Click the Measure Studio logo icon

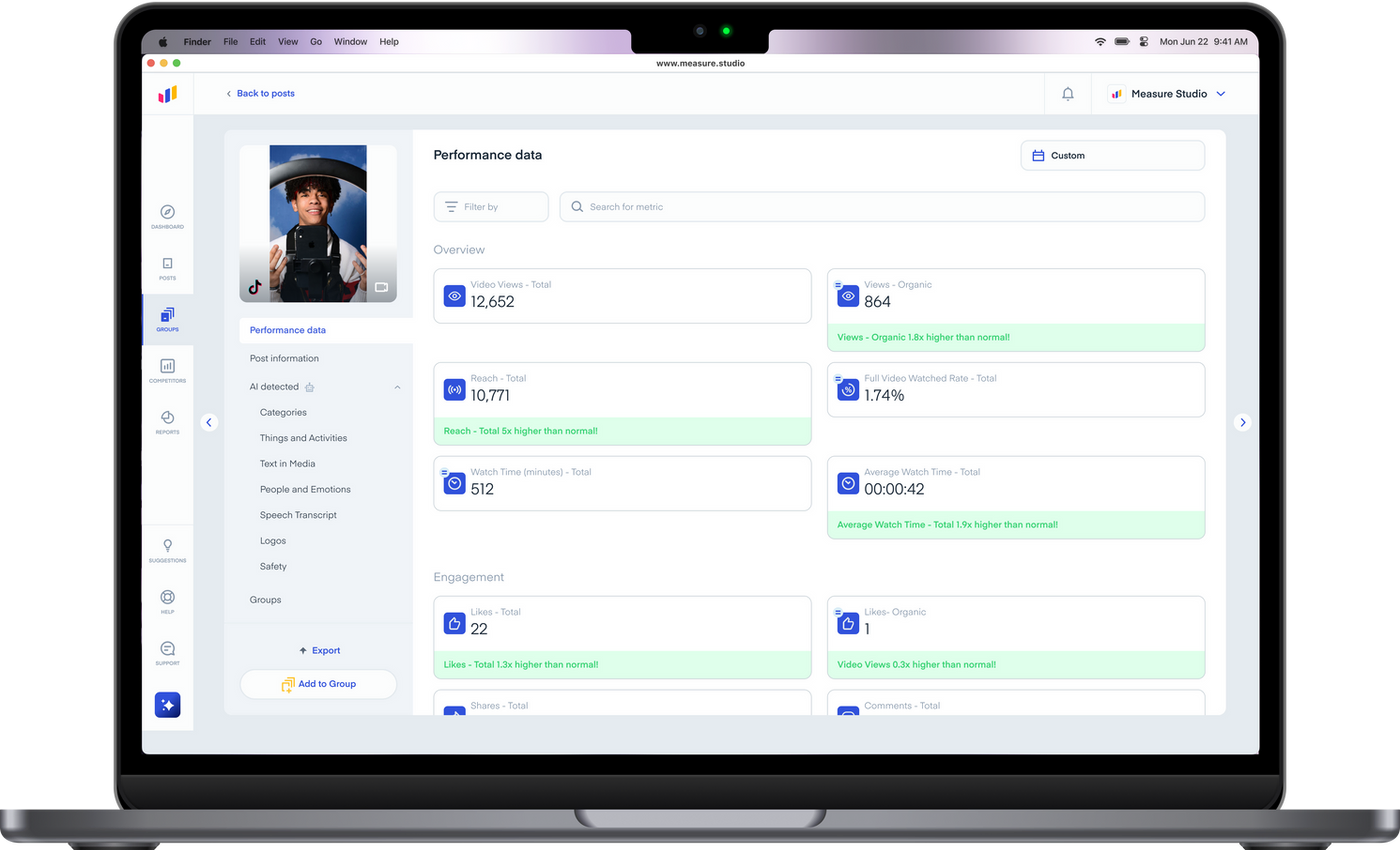point(167,94)
